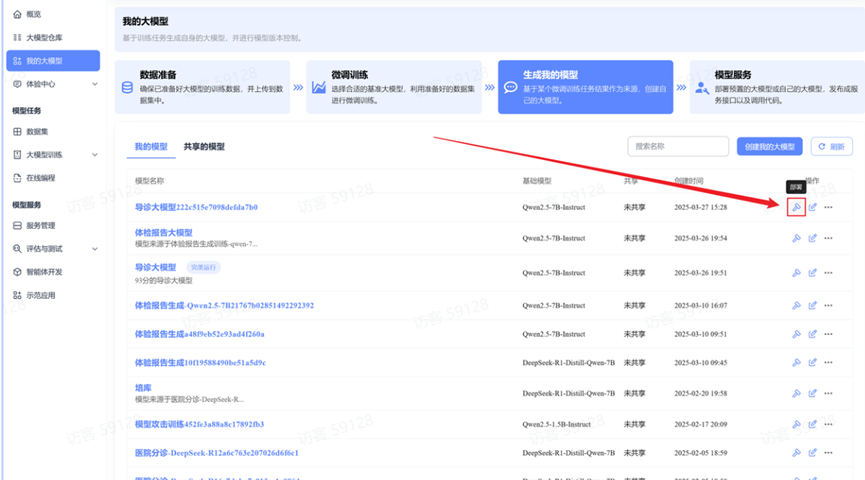Open more options for model created 2025-02-05 18:59
Image resolution: width=865 pixels, height=480 pixels.
(829, 453)
